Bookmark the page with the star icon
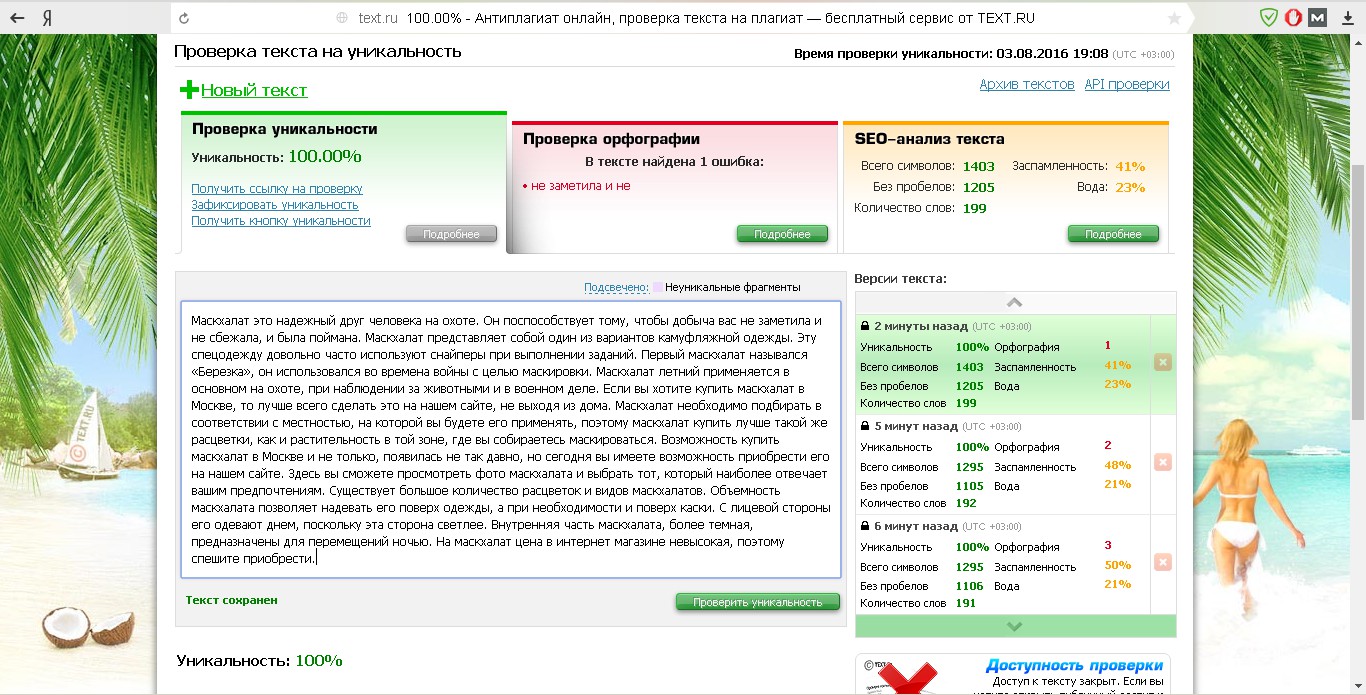The height and width of the screenshot is (695, 1366). [x=1174, y=18]
